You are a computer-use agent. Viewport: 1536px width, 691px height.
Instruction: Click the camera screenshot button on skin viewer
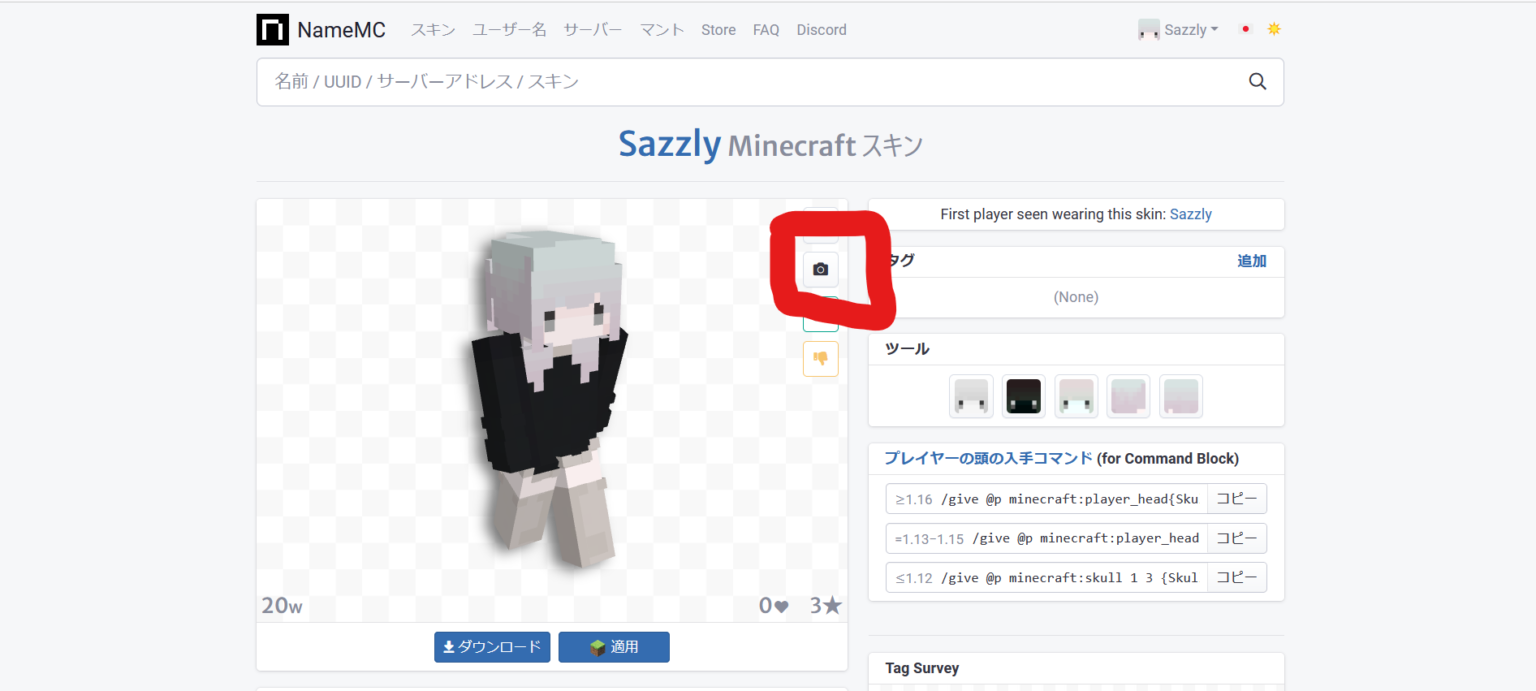click(x=820, y=269)
